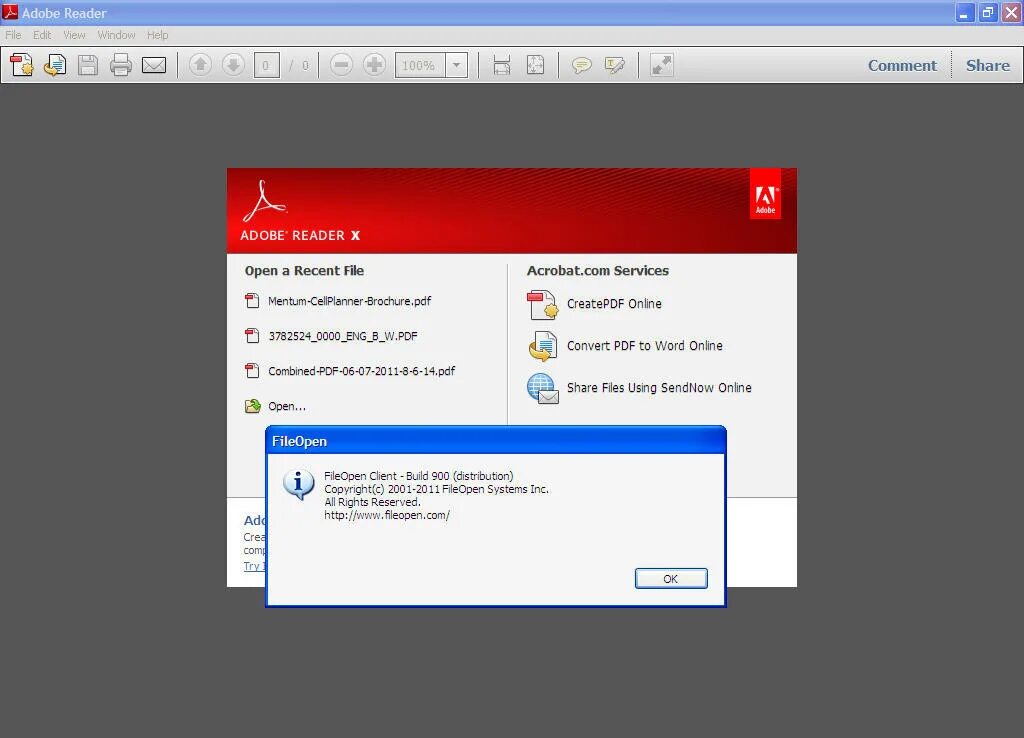1024x738 pixels.
Task: Open the File menu
Action: pos(13,35)
